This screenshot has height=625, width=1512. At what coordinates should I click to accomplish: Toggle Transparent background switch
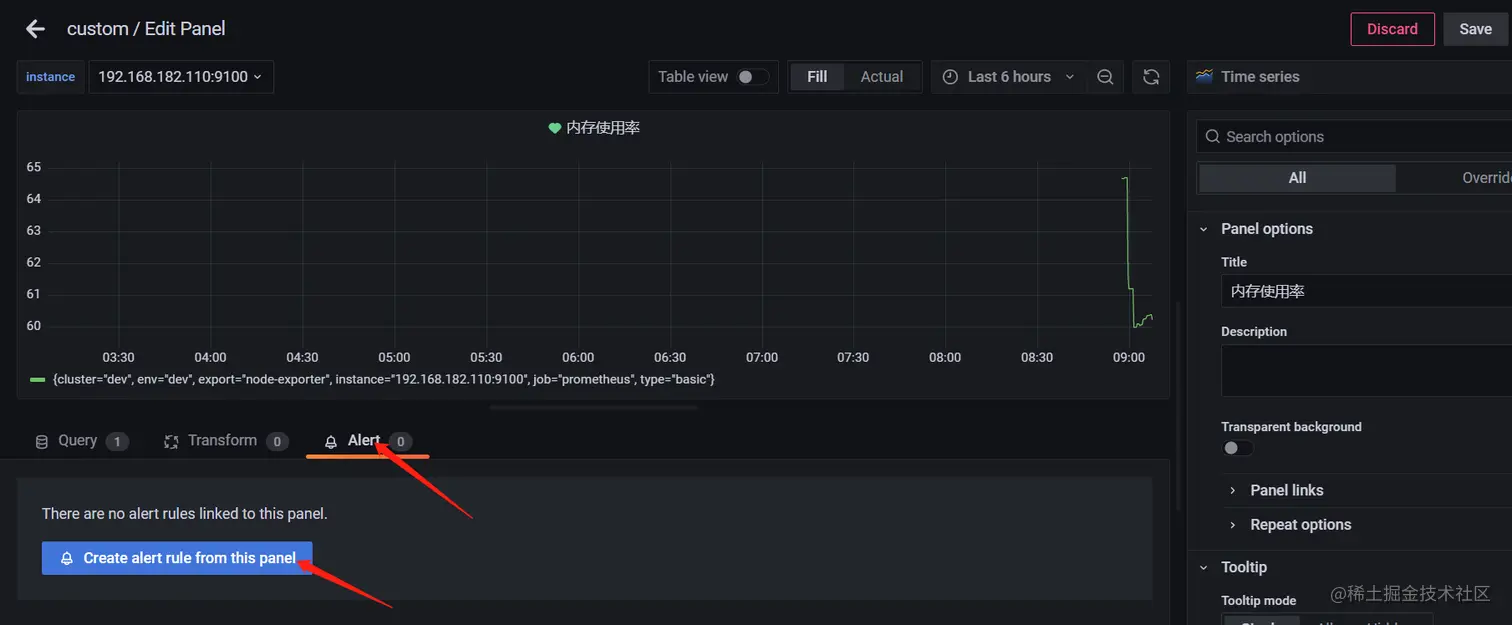(1238, 448)
